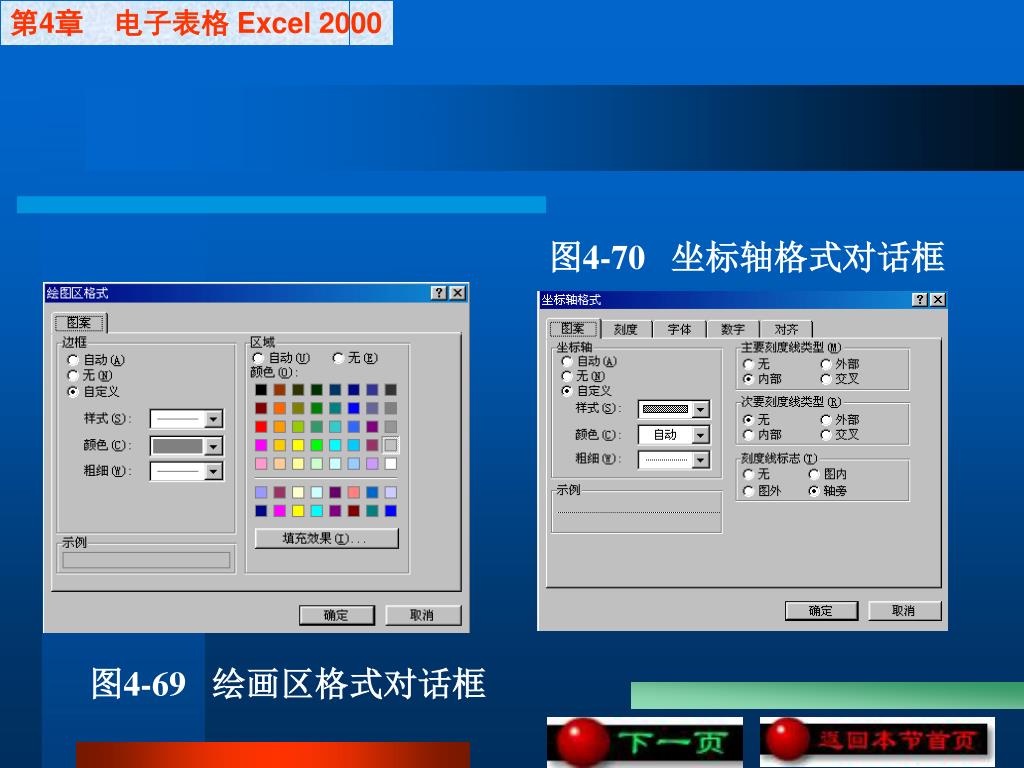
Task: Open 颜色(C) 自动 dropdown in 坐标轴格式
Action: coord(701,435)
